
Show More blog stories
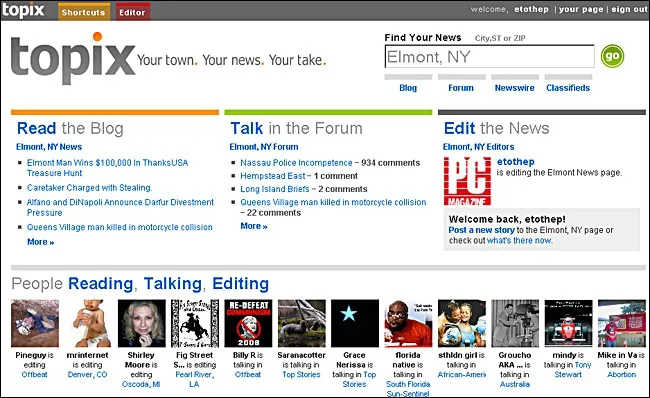click(x=41, y=242)
